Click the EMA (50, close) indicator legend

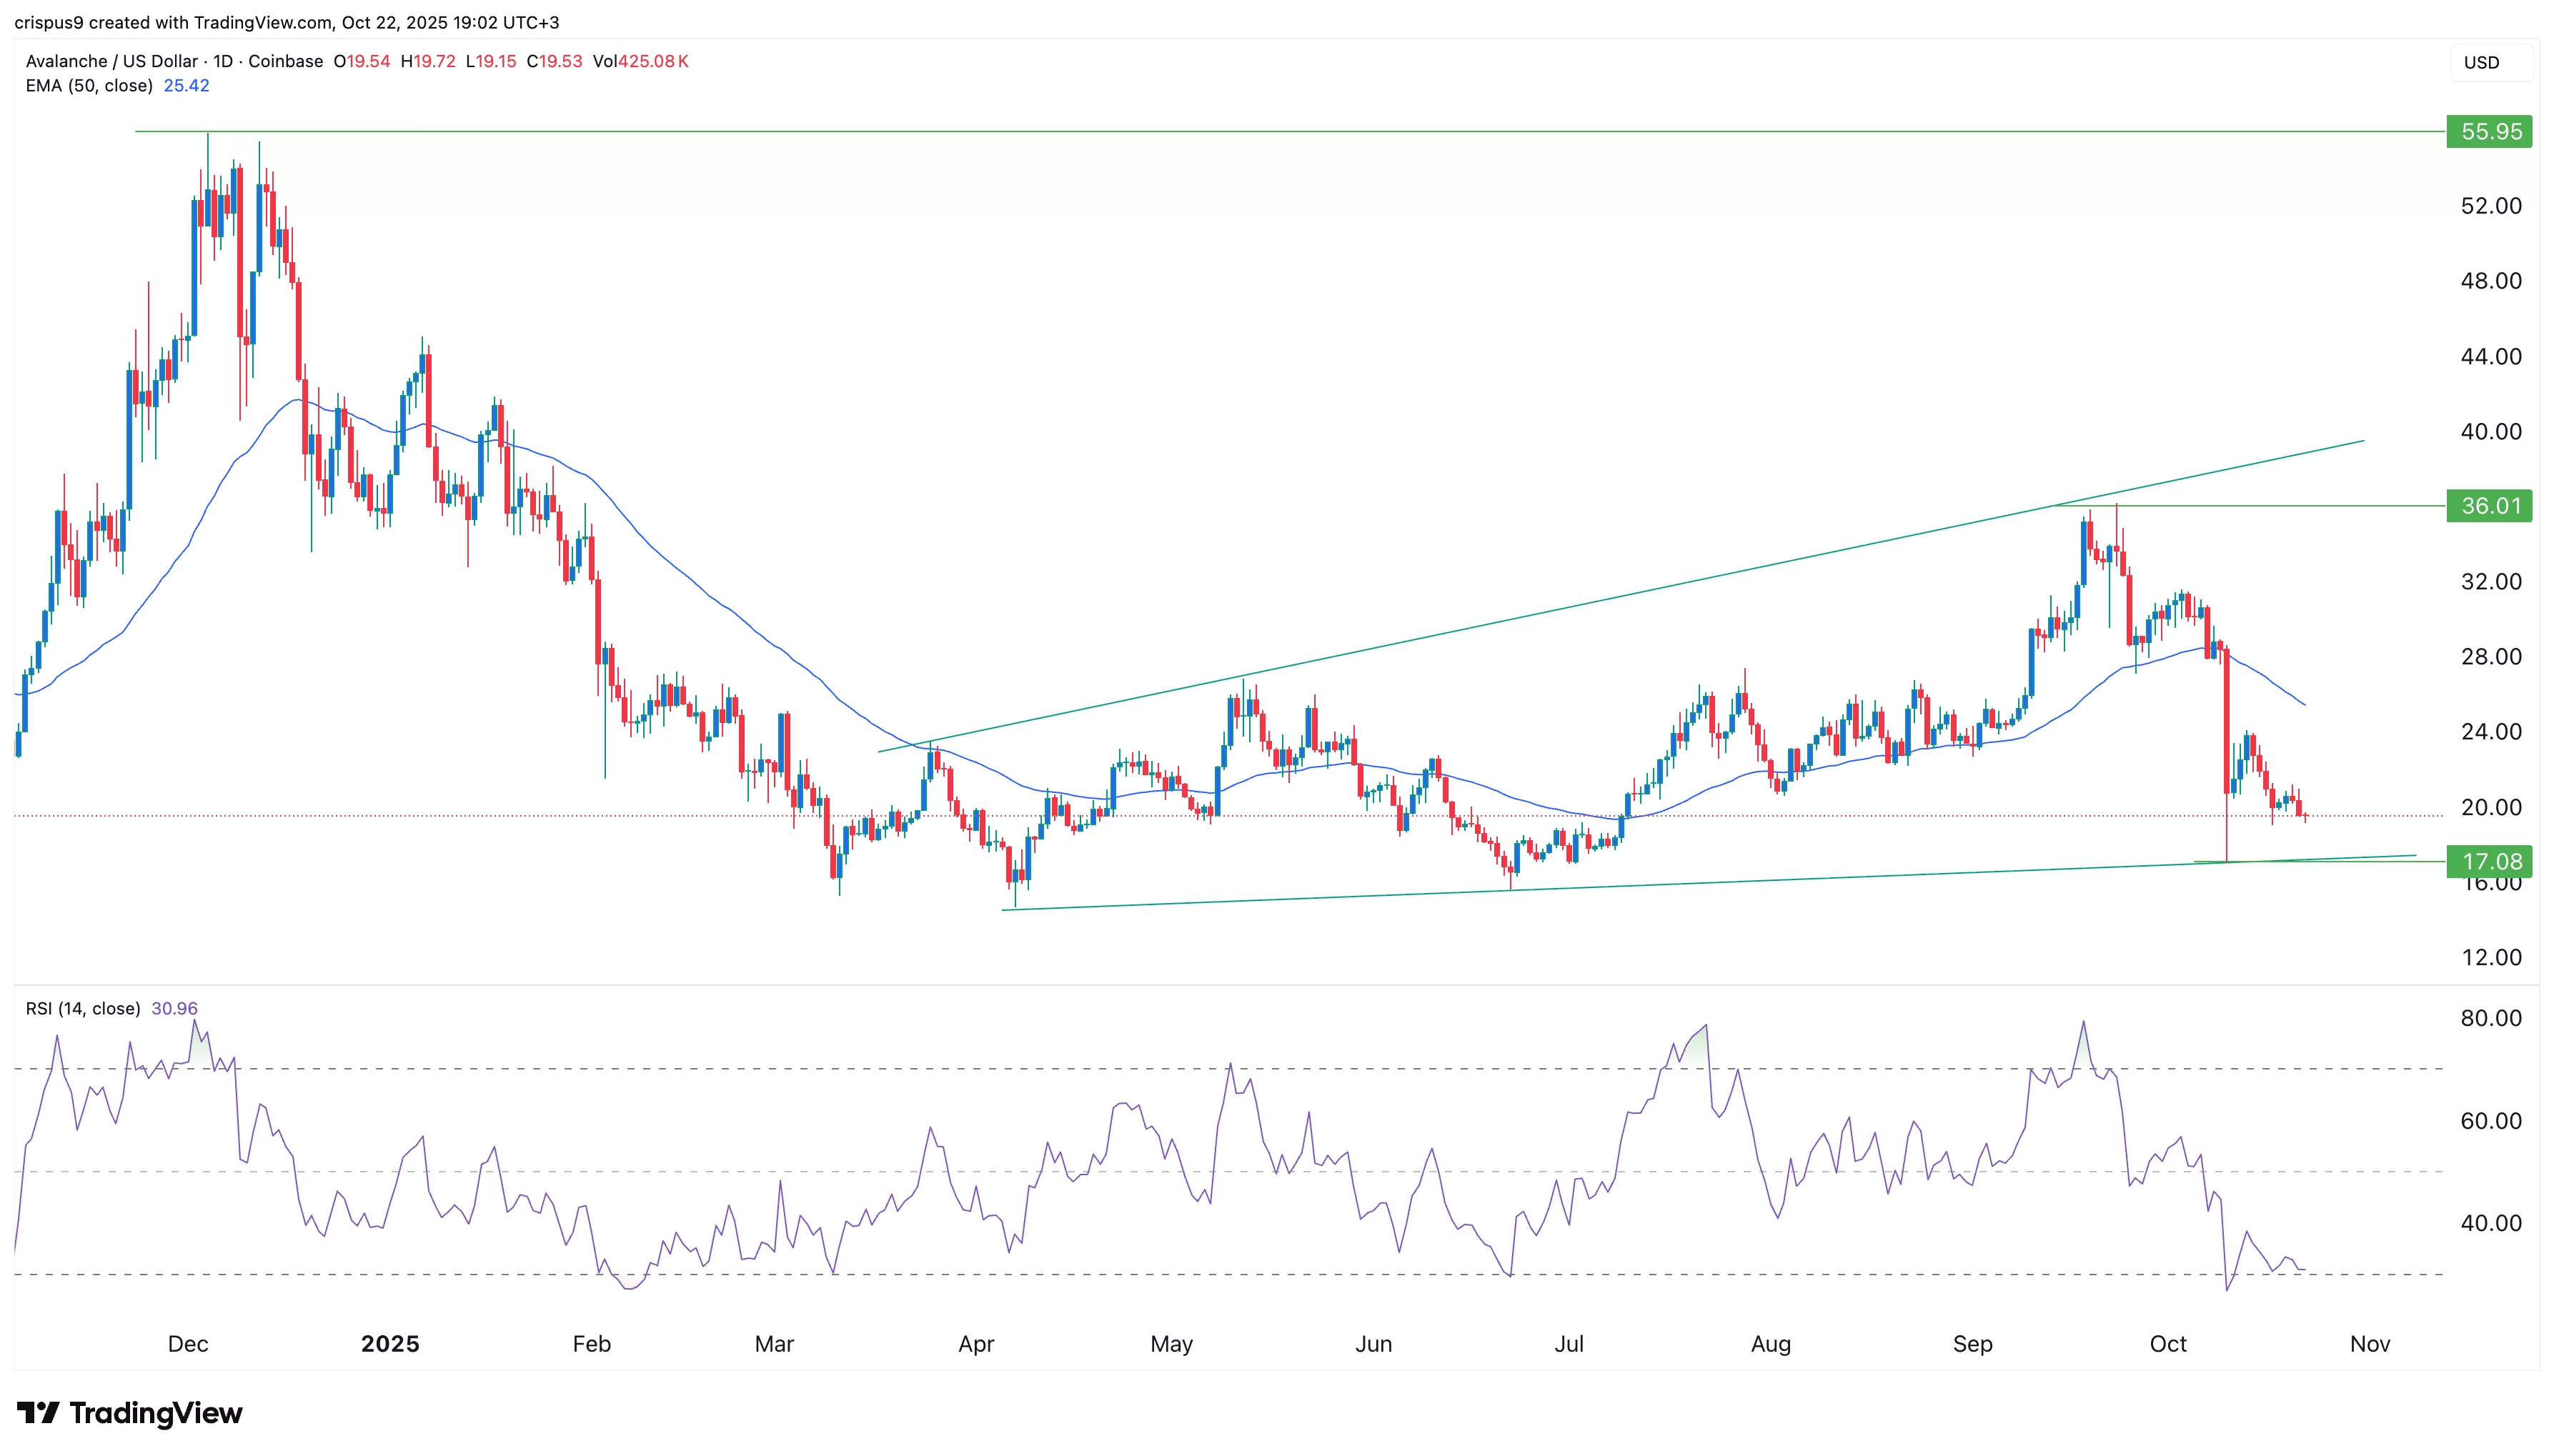point(89,86)
